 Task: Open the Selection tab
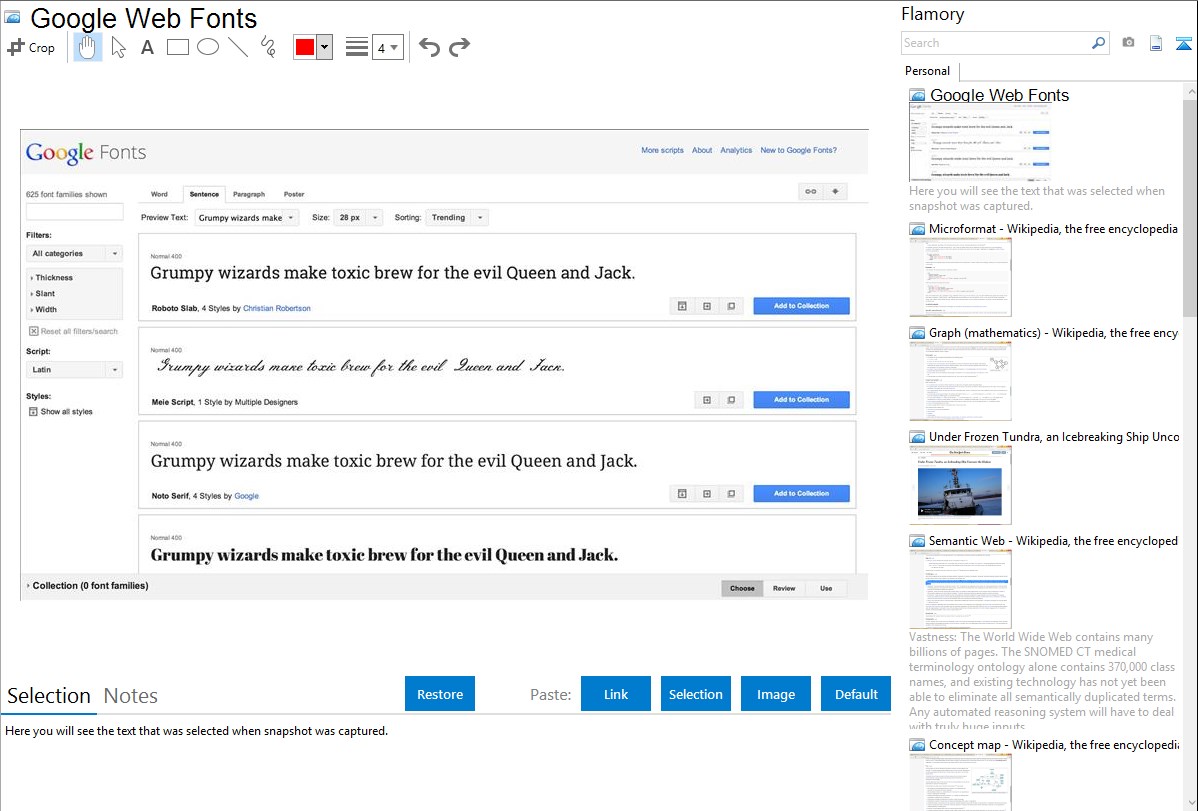[x=49, y=696]
